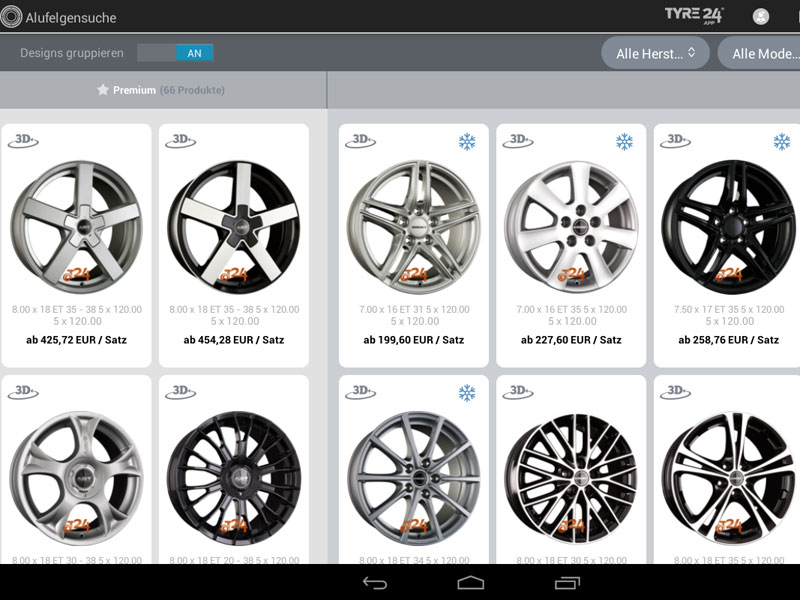Expand the Alle Modelle dropdown

click(762, 53)
